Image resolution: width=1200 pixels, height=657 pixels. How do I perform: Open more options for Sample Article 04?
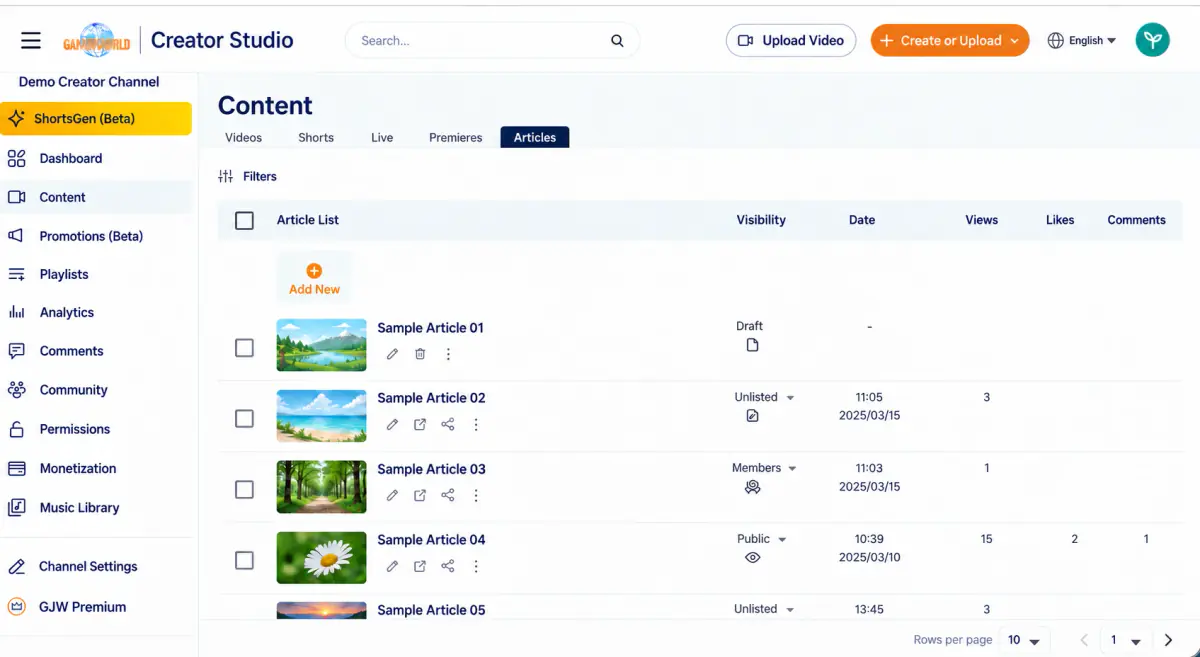click(x=476, y=566)
